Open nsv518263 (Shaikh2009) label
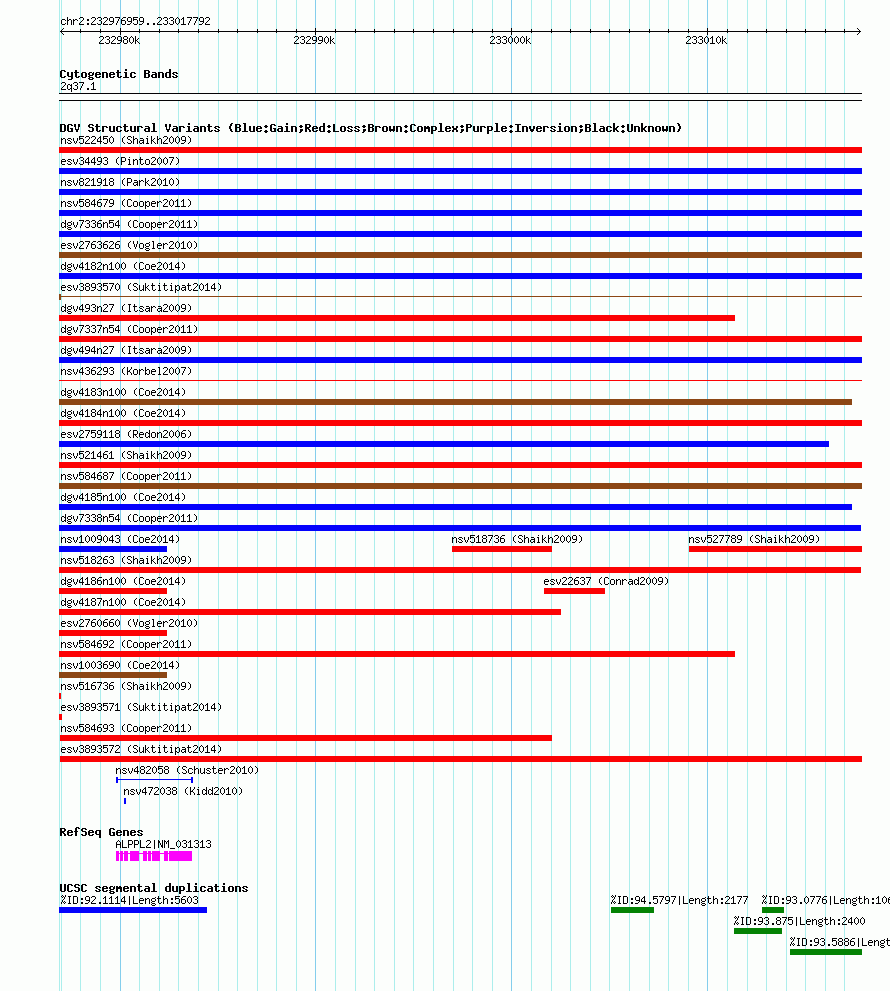 point(126,560)
